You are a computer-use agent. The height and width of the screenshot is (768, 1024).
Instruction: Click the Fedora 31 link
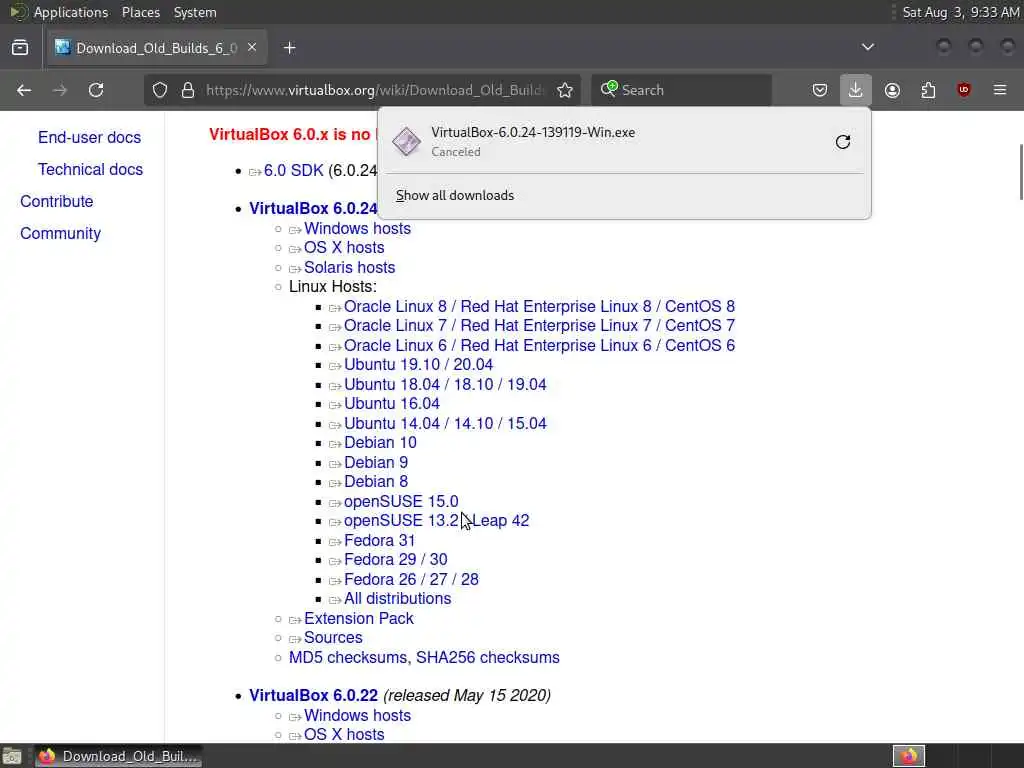click(x=379, y=540)
